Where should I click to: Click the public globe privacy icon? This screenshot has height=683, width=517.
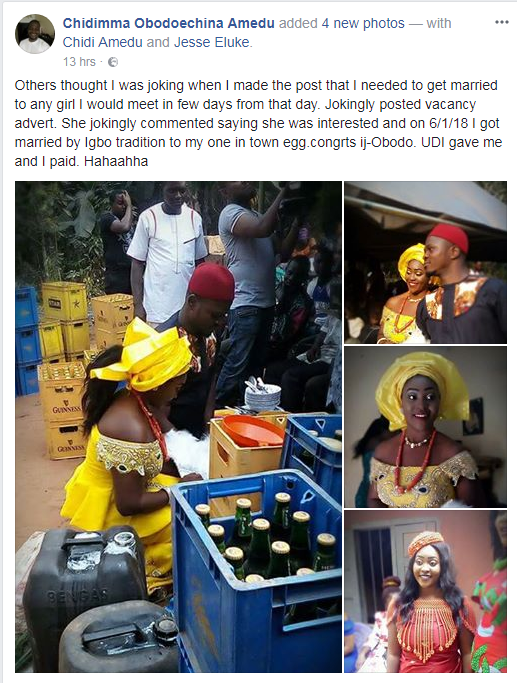(112, 62)
